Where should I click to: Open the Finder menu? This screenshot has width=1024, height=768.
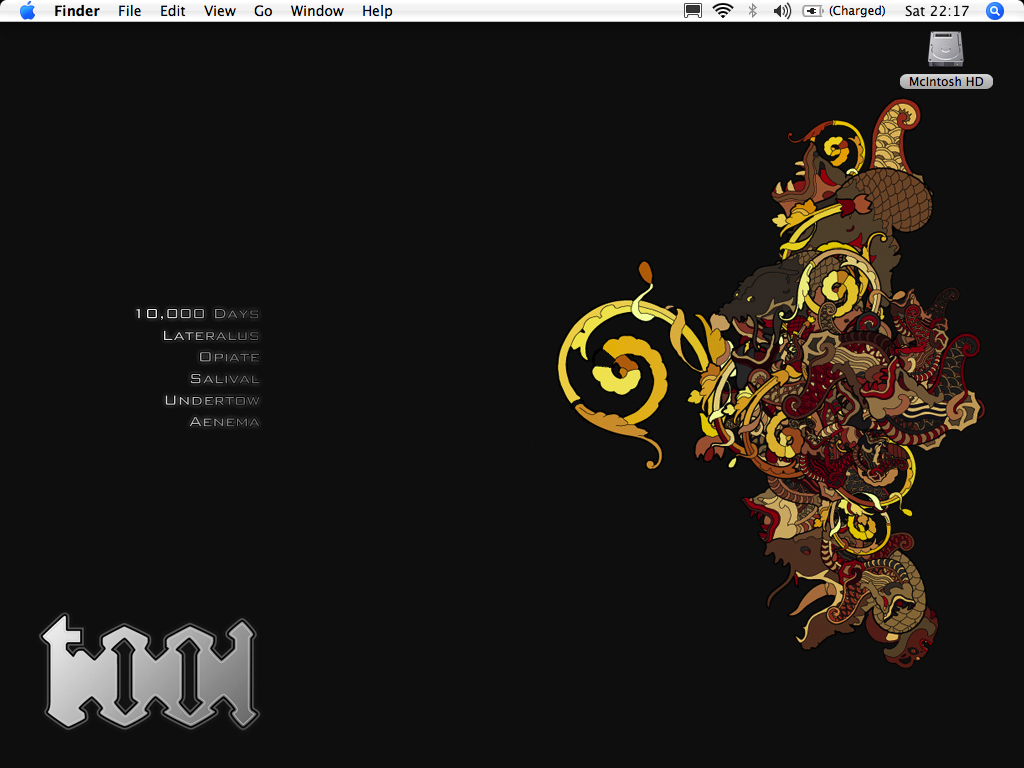(77, 11)
